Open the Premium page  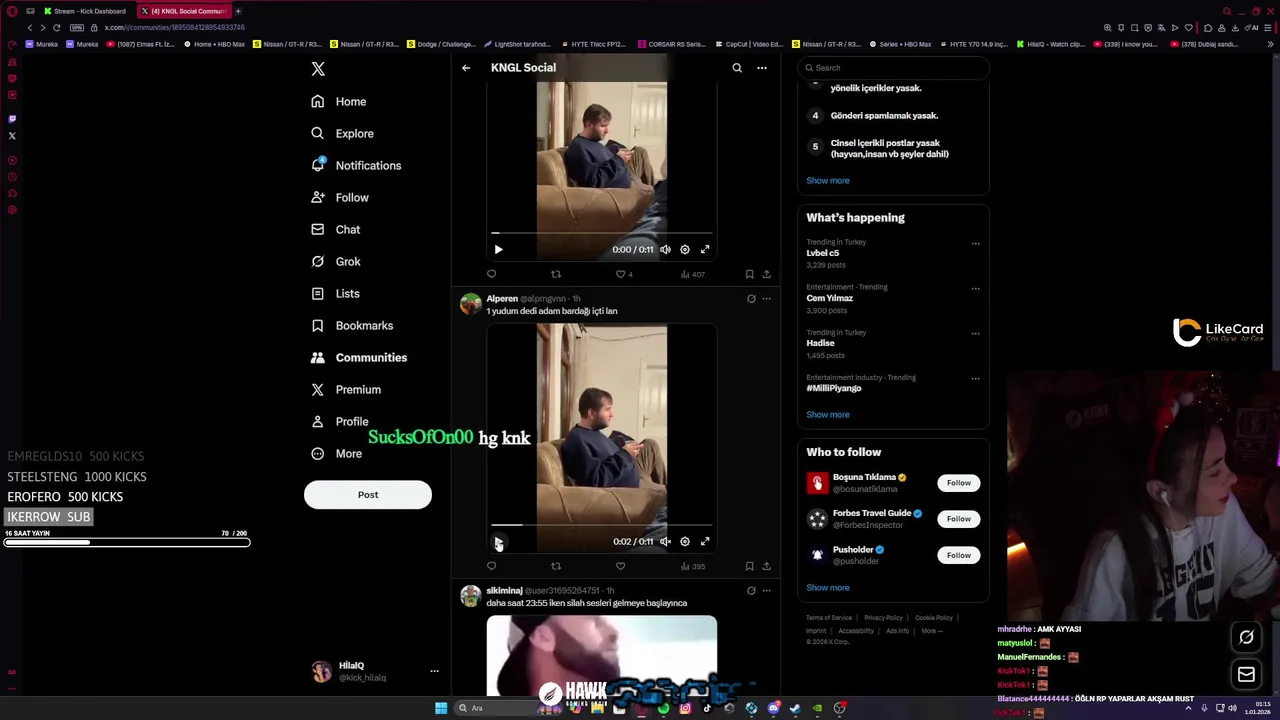[346, 389]
